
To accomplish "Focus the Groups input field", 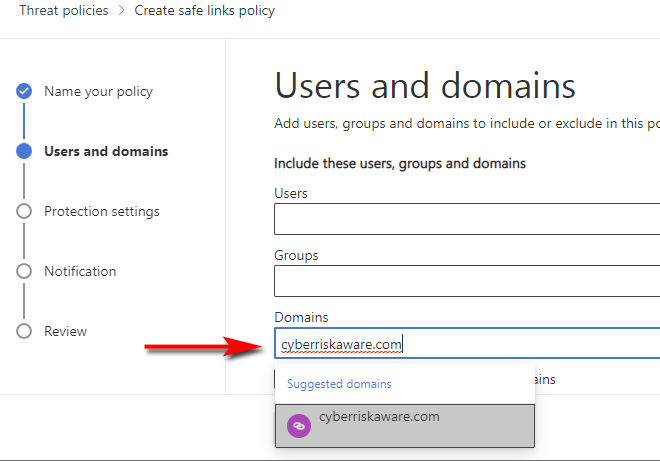I will [x=467, y=281].
